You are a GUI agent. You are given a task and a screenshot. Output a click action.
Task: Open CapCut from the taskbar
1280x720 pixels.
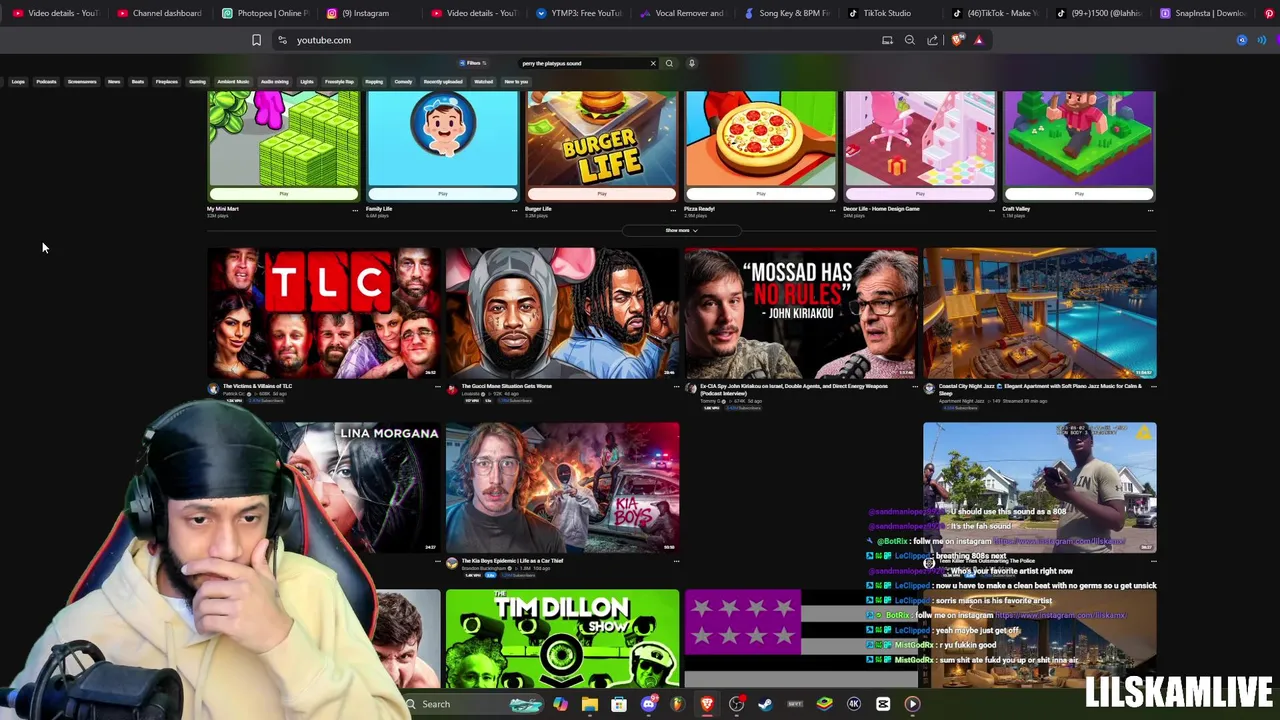883,704
